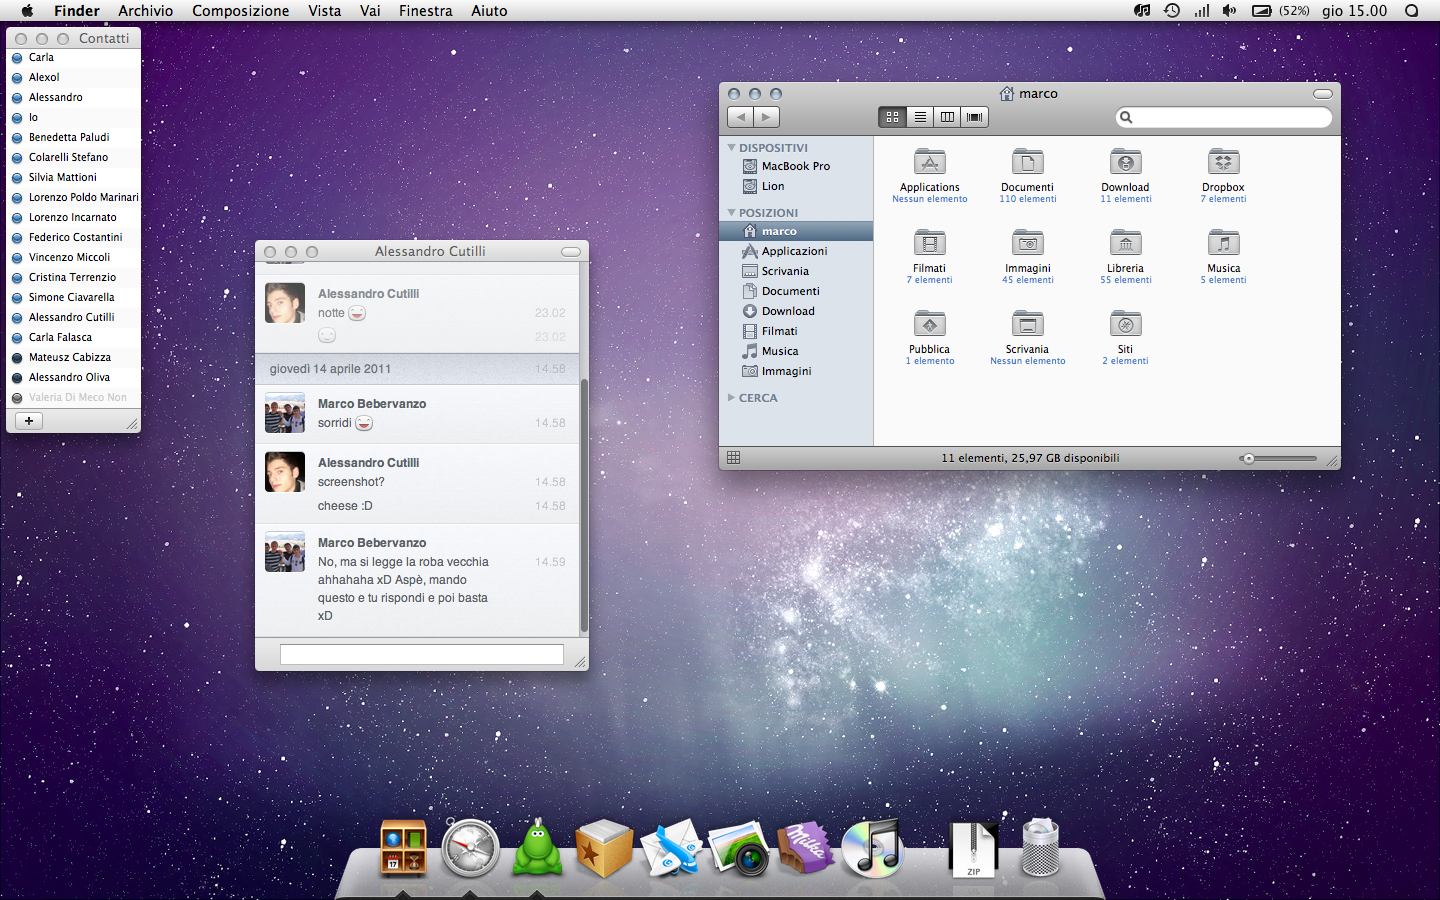Click the chat message input field
Viewport: 1440px width, 900px height.
(422, 654)
